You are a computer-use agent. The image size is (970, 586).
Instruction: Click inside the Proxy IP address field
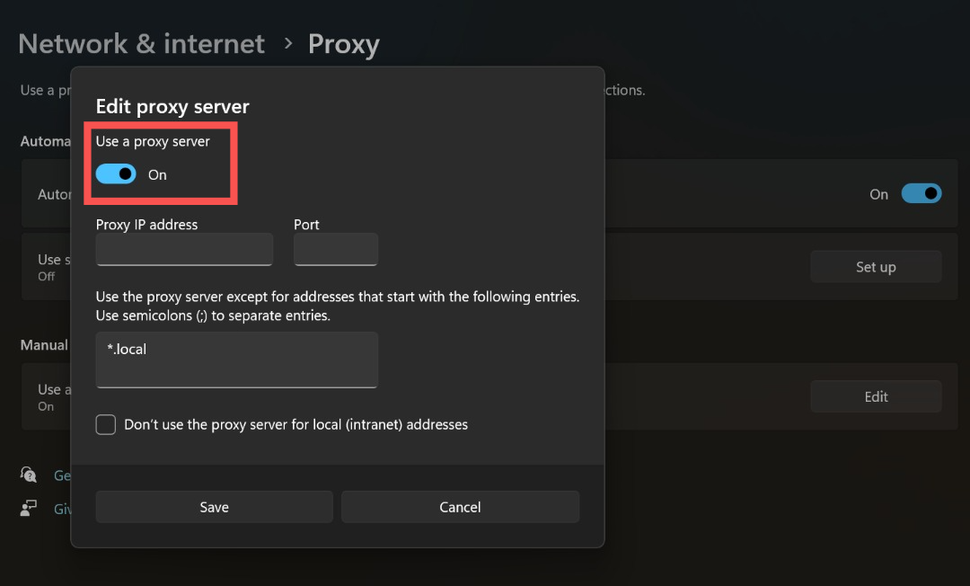point(183,249)
